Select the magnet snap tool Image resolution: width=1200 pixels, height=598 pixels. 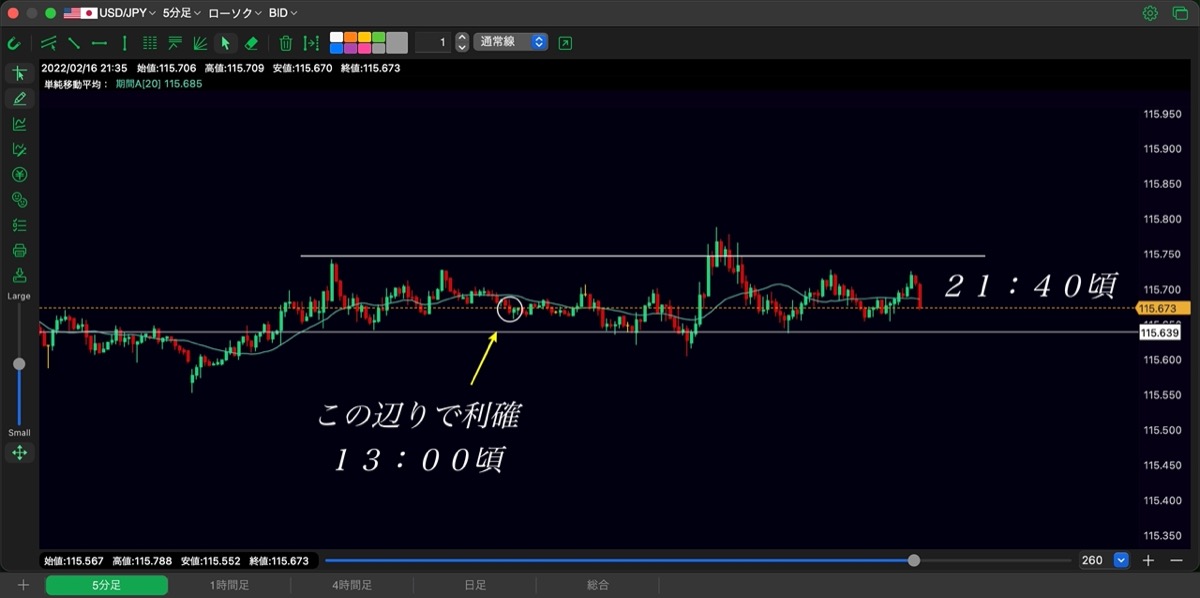point(14,43)
